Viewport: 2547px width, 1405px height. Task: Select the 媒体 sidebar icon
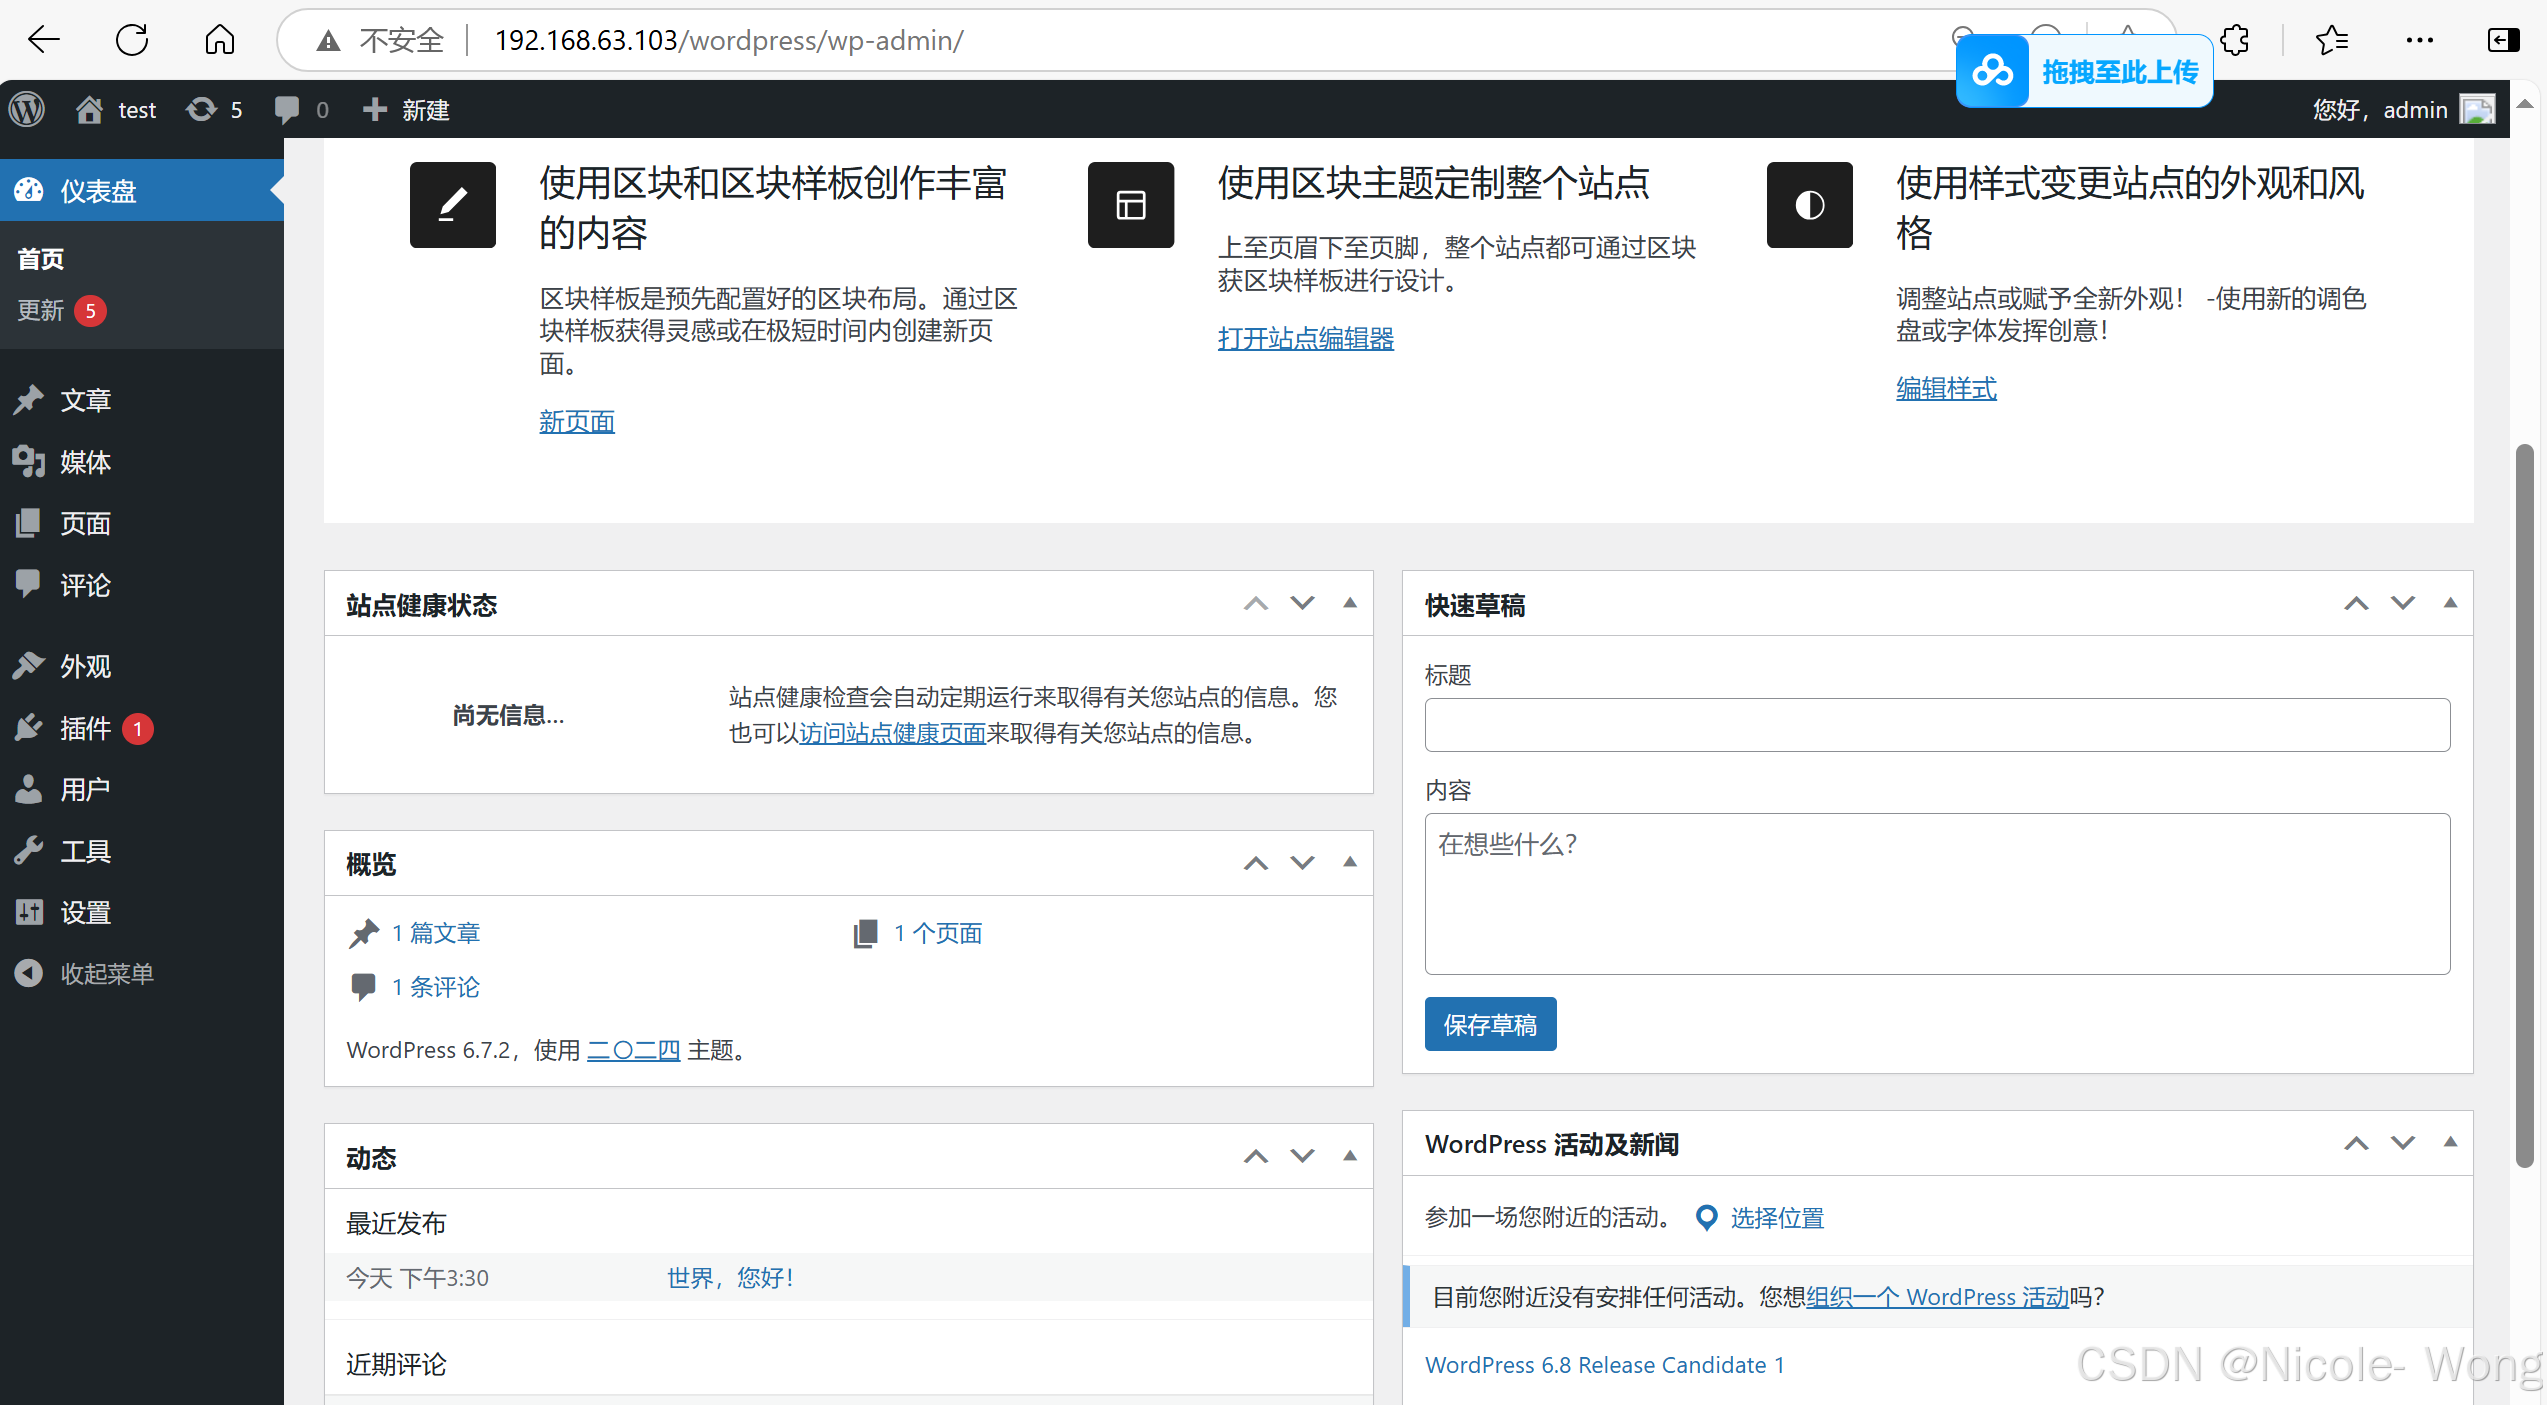coord(29,461)
